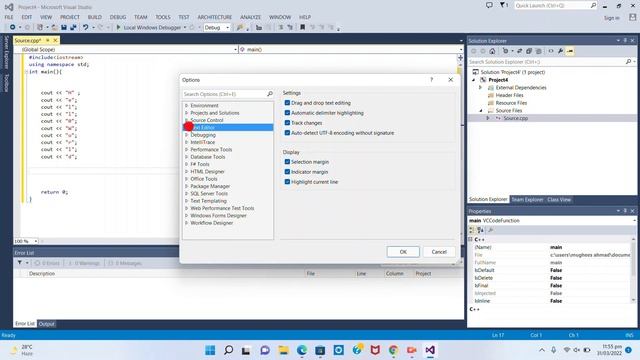Click the Quick Launch search icon
640x360 pixels.
(x=593, y=5)
